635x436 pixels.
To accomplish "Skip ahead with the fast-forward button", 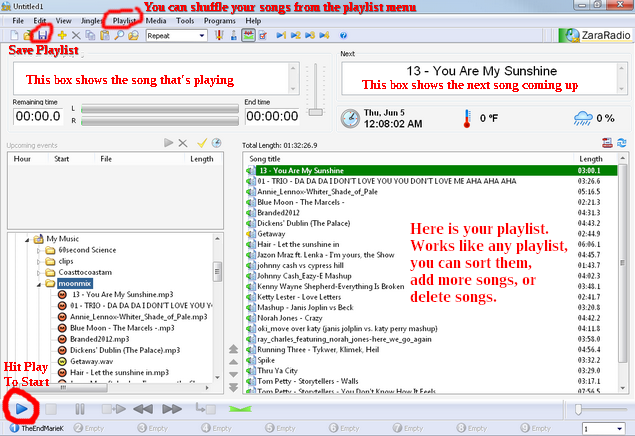I will tap(172, 409).
